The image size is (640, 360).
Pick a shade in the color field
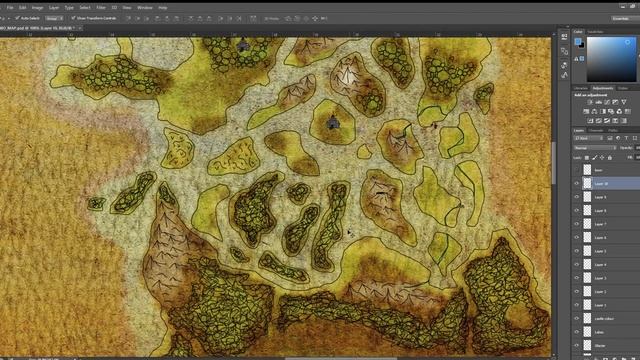pos(611,59)
